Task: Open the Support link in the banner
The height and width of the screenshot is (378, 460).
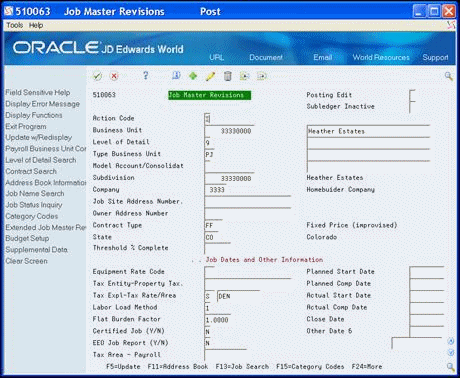Action: pos(435,57)
